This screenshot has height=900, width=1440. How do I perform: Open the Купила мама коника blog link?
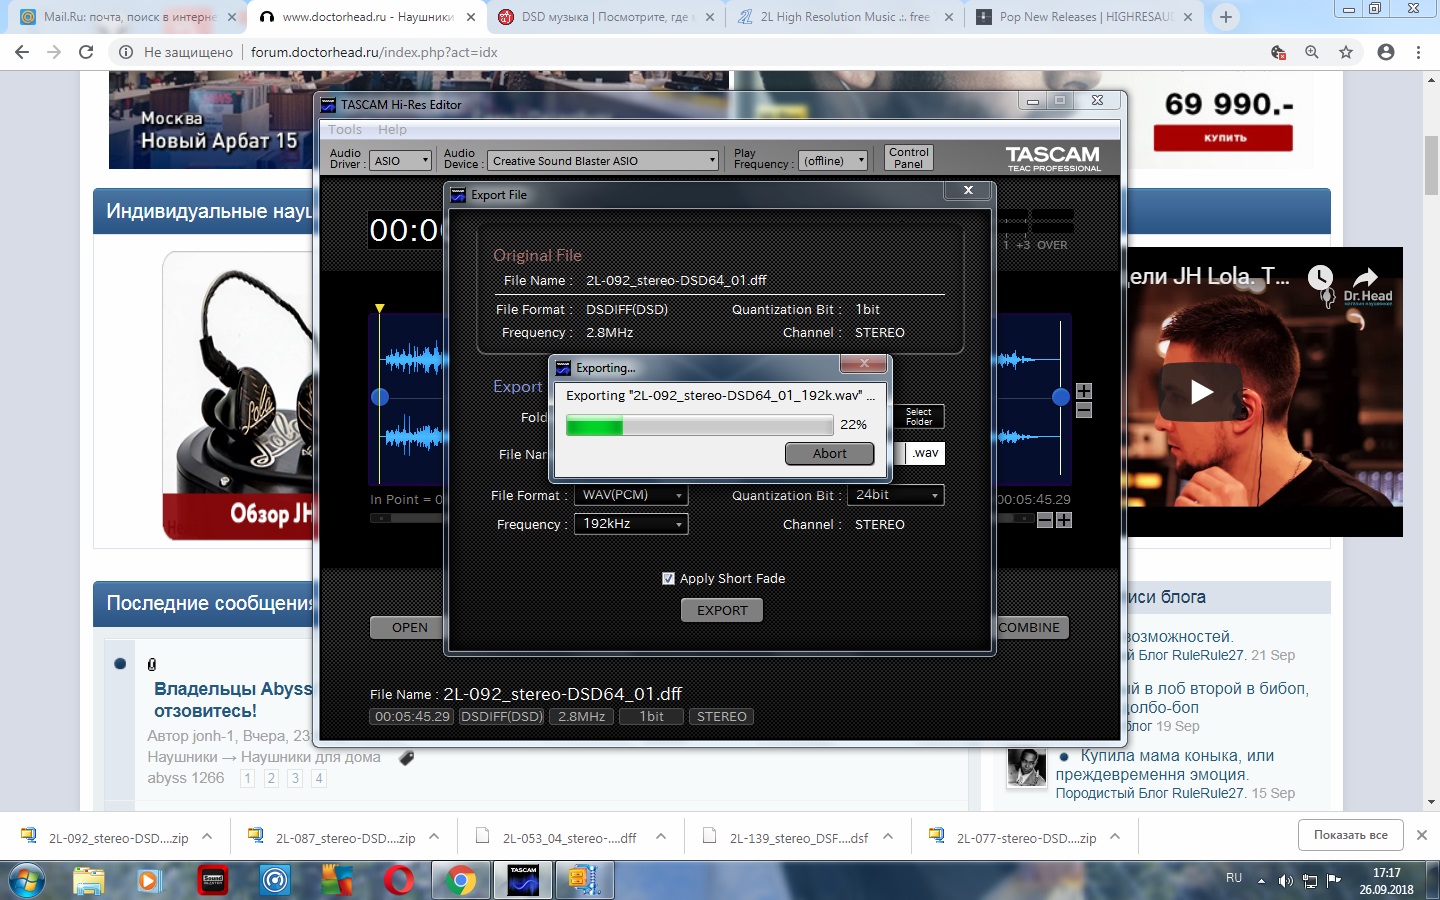(1165, 765)
